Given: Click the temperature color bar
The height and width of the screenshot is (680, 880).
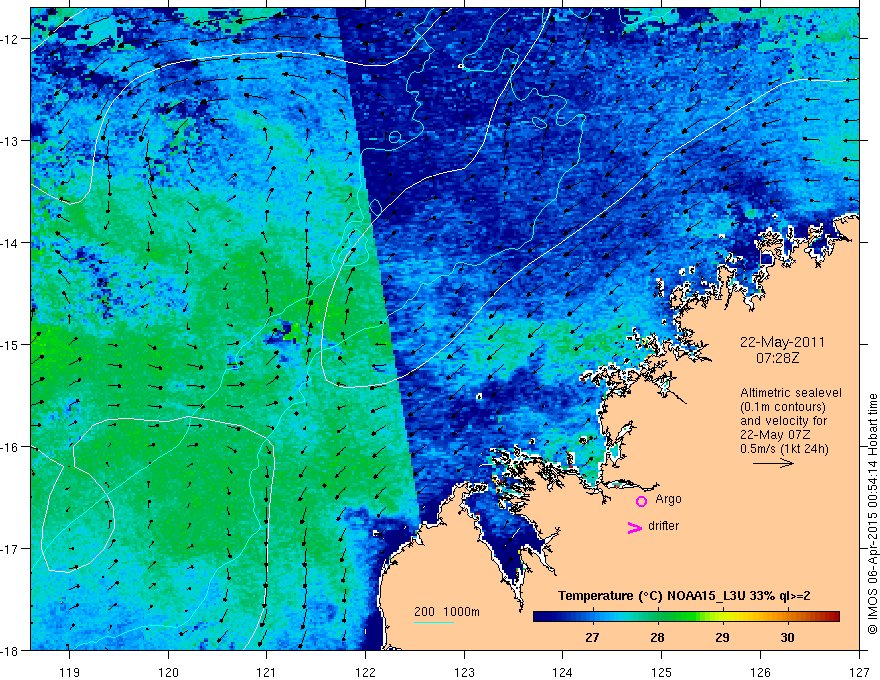Looking at the screenshot, I should 686,617.
